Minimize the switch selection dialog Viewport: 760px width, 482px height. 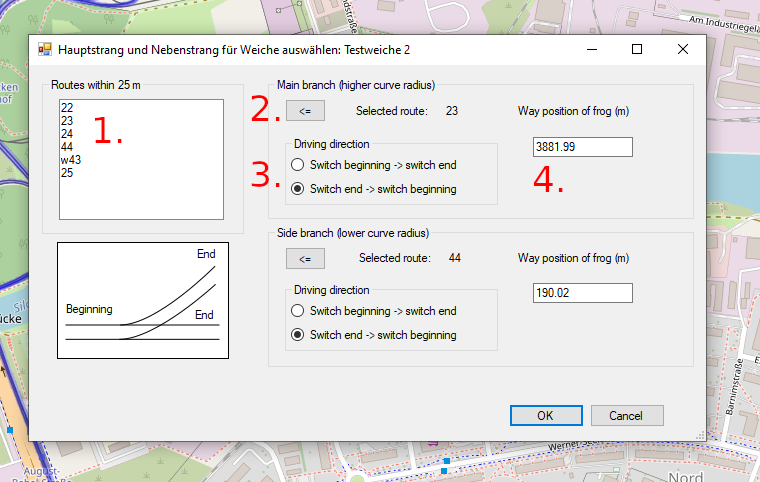(x=591, y=49)
